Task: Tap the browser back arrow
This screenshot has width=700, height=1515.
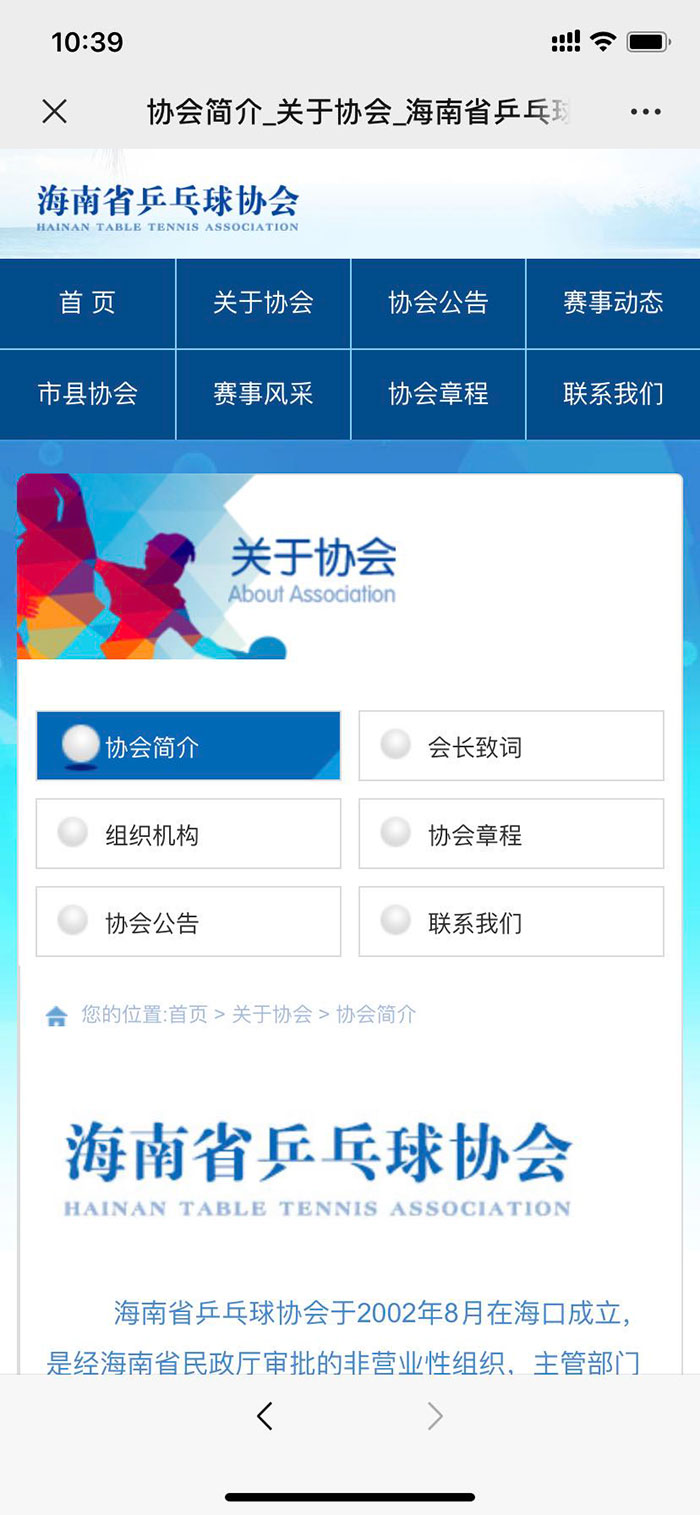Action: pos(265,1415)
